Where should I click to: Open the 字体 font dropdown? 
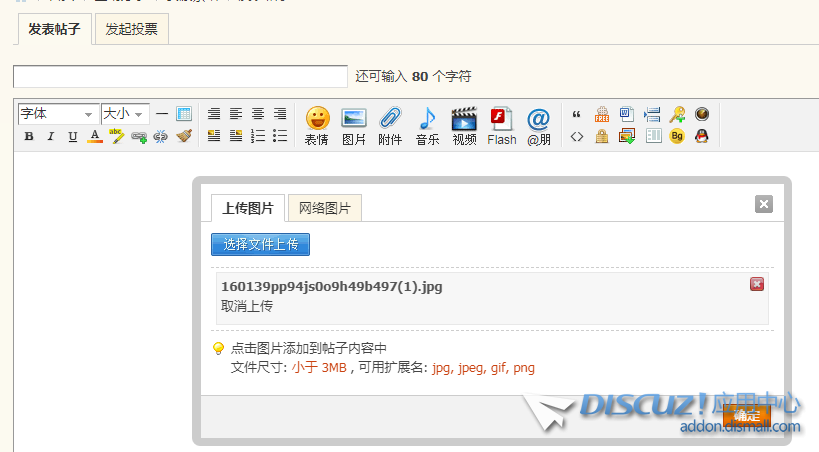point(57,114)
